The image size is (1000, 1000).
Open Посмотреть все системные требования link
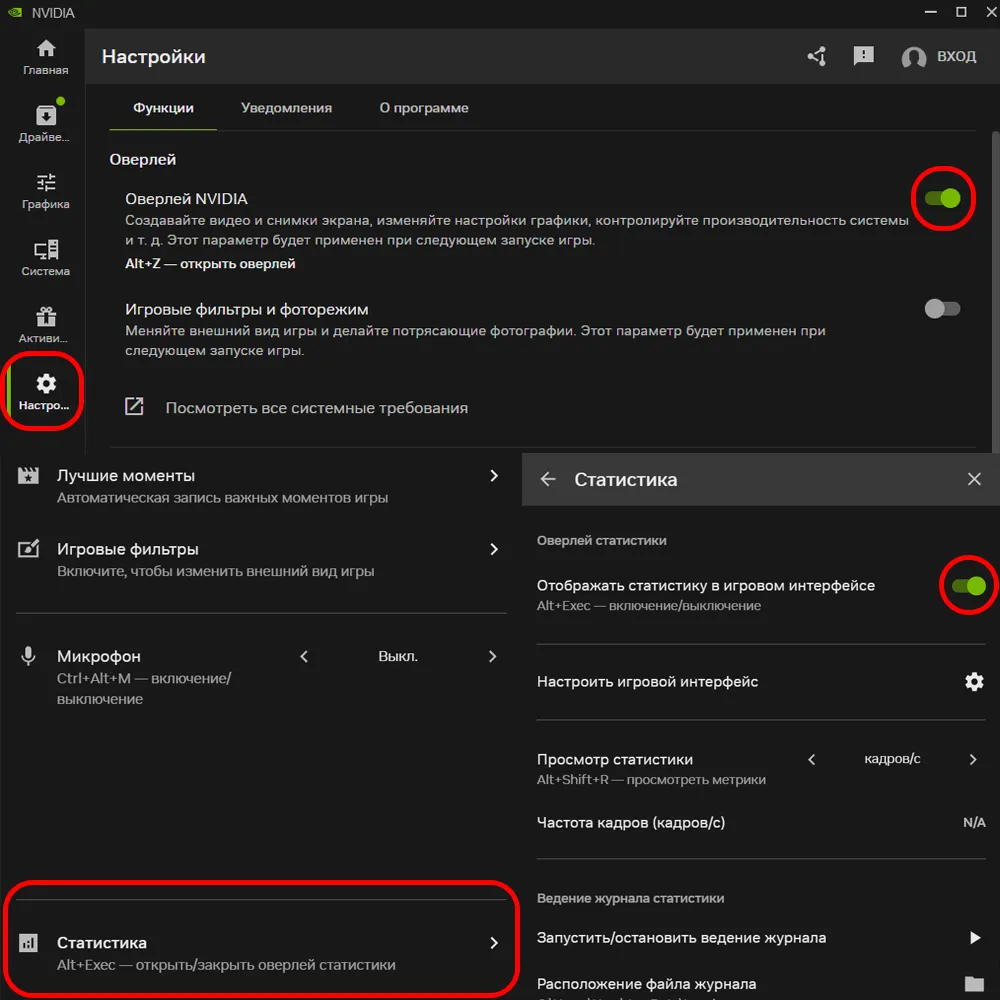pos(316,408)
